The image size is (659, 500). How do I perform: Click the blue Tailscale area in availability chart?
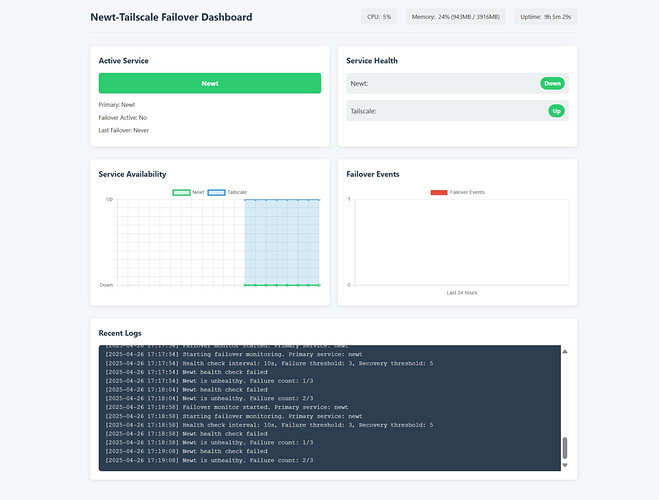tap(282, 242)
